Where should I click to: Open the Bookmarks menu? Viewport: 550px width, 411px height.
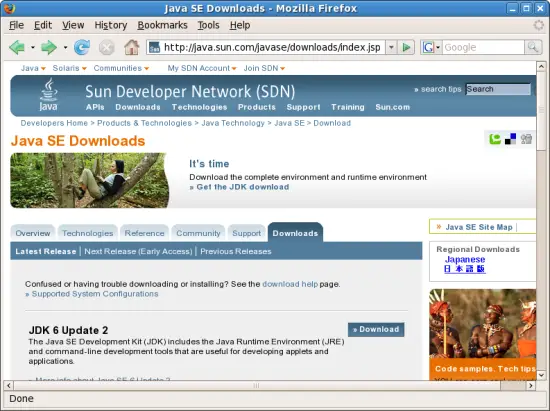click(162, 25)
